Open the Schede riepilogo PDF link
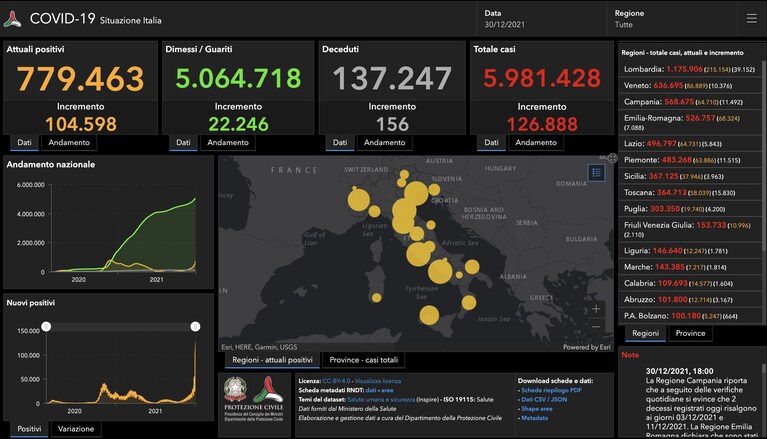767x439 pixels. point(551,390)
